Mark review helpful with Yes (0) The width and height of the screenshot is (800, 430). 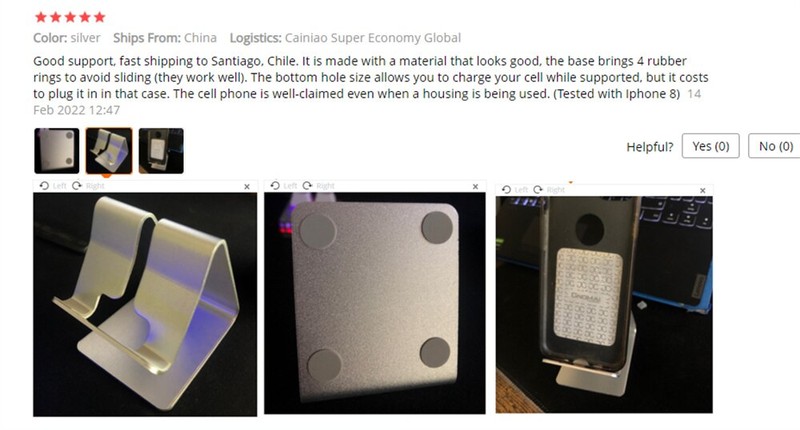(710, 146)
